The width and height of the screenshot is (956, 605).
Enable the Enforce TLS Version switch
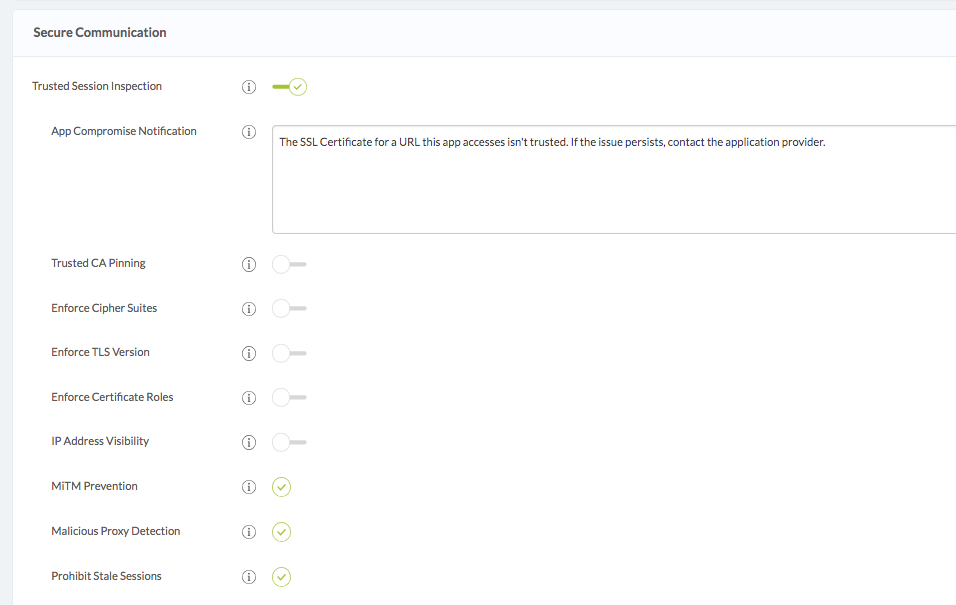coord(287,353)
